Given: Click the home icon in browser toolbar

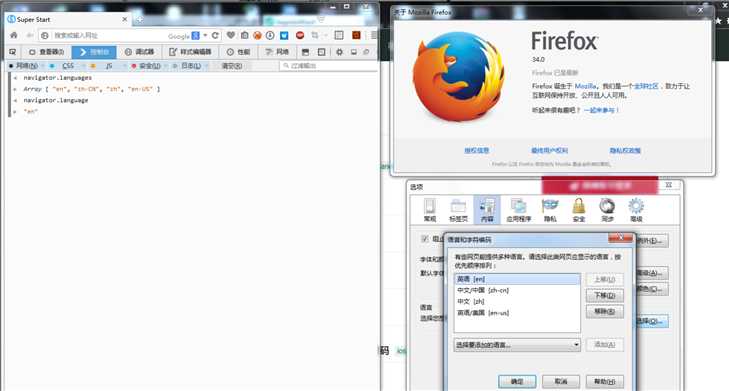Looking at the screenshot, I should click(x=13, y=35).
